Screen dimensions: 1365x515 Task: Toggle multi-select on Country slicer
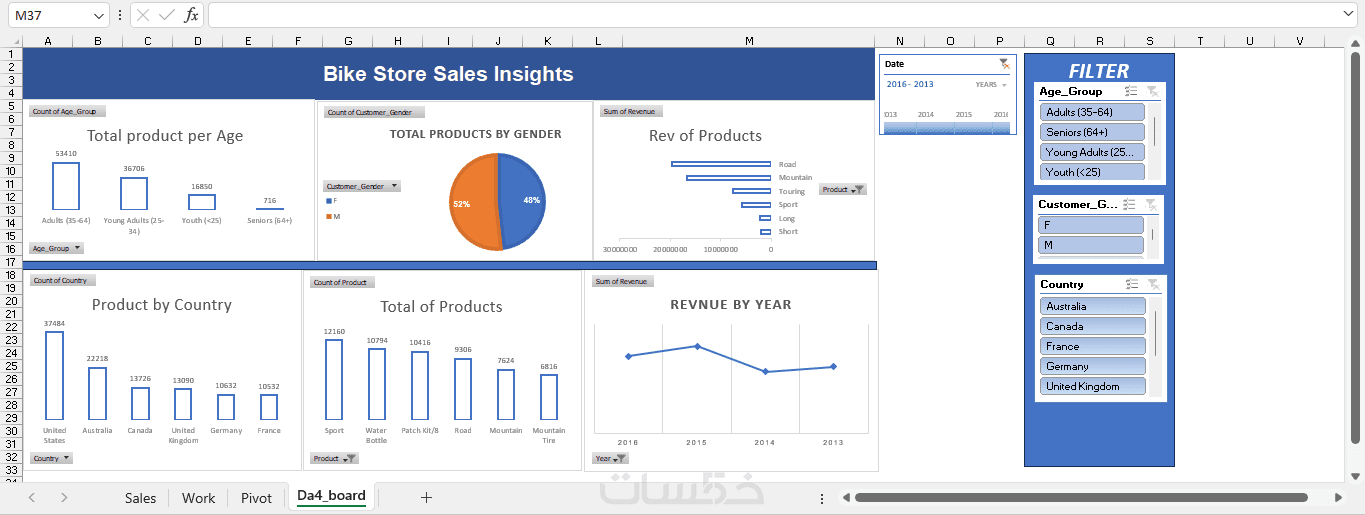[x=1131, y=284]
